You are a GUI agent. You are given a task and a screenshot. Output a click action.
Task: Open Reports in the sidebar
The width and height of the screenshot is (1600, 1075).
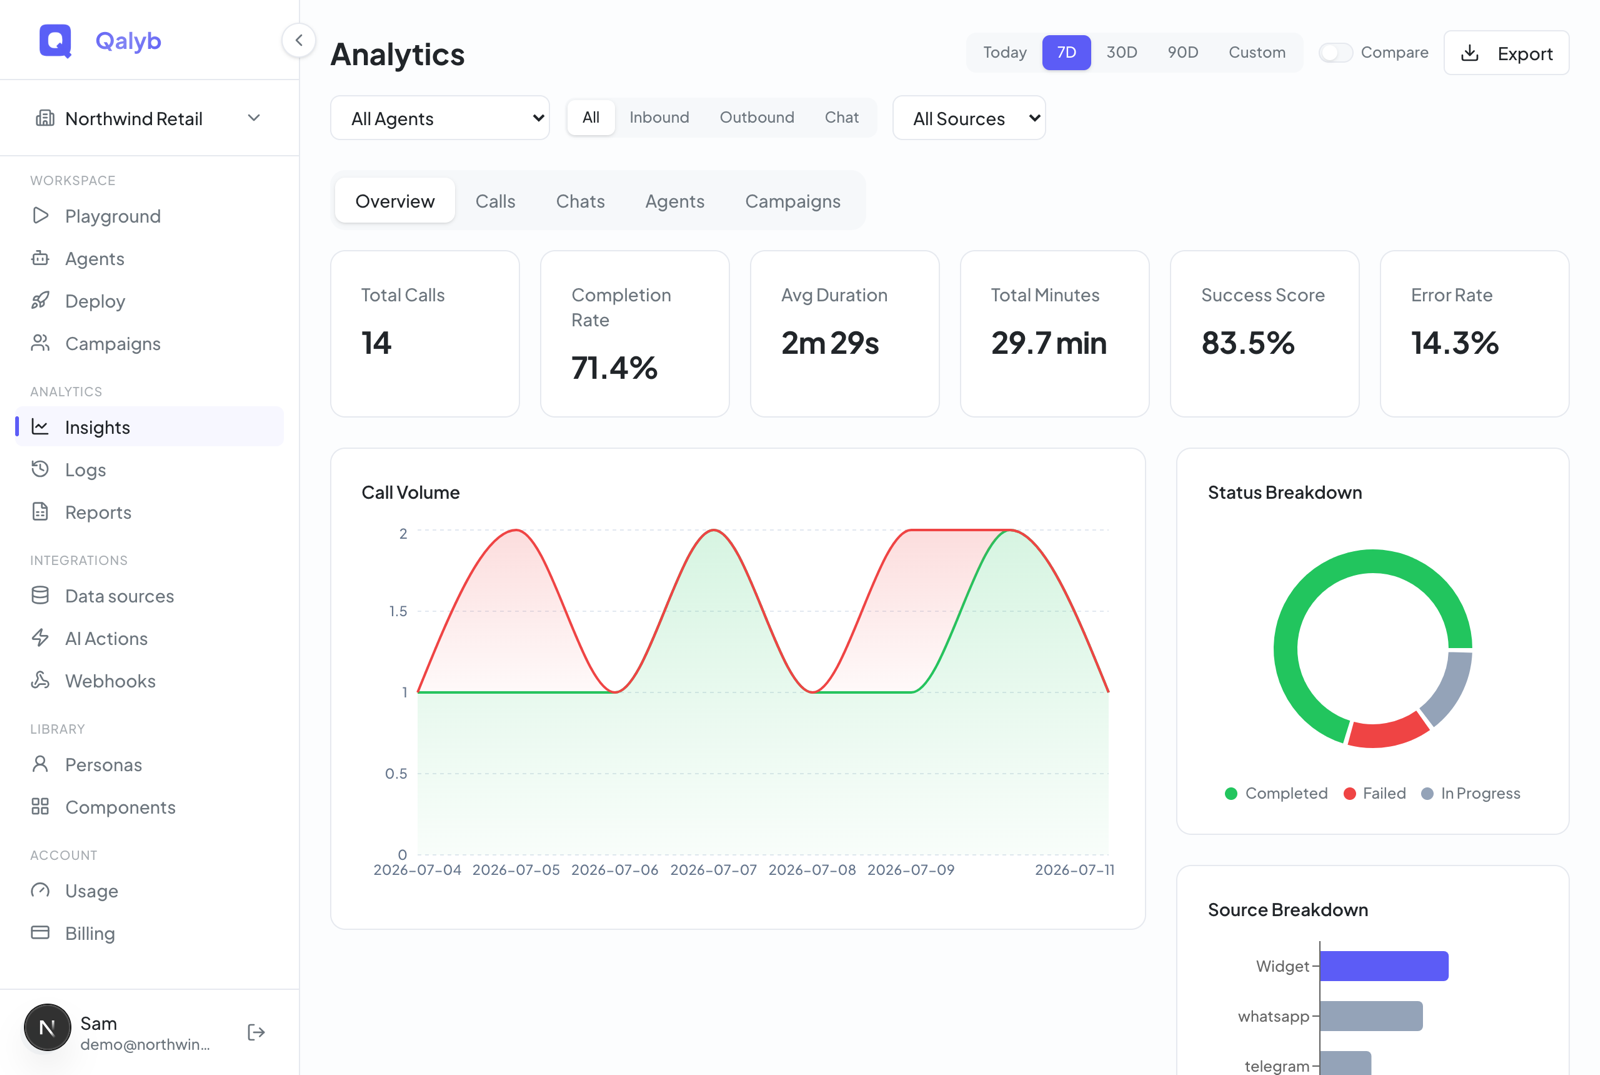(x=150, y=512)
